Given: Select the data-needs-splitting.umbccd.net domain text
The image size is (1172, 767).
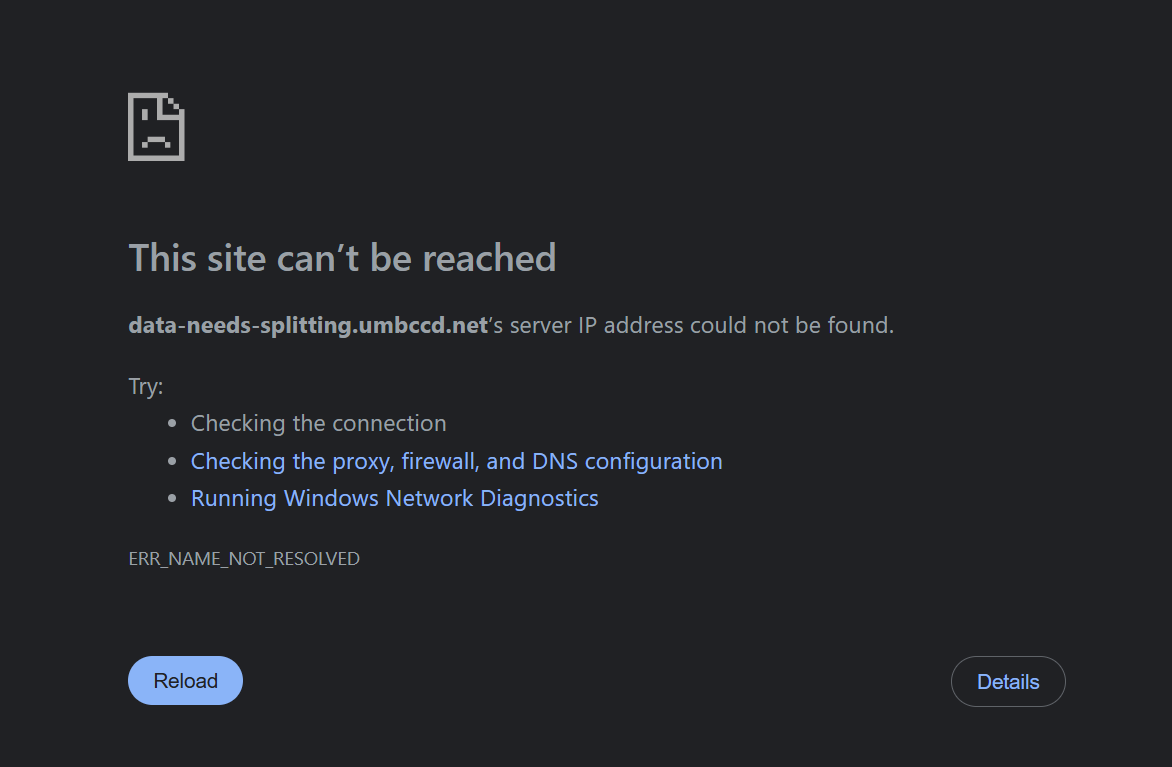Looking at the screenshot, I should pos(306,325).
